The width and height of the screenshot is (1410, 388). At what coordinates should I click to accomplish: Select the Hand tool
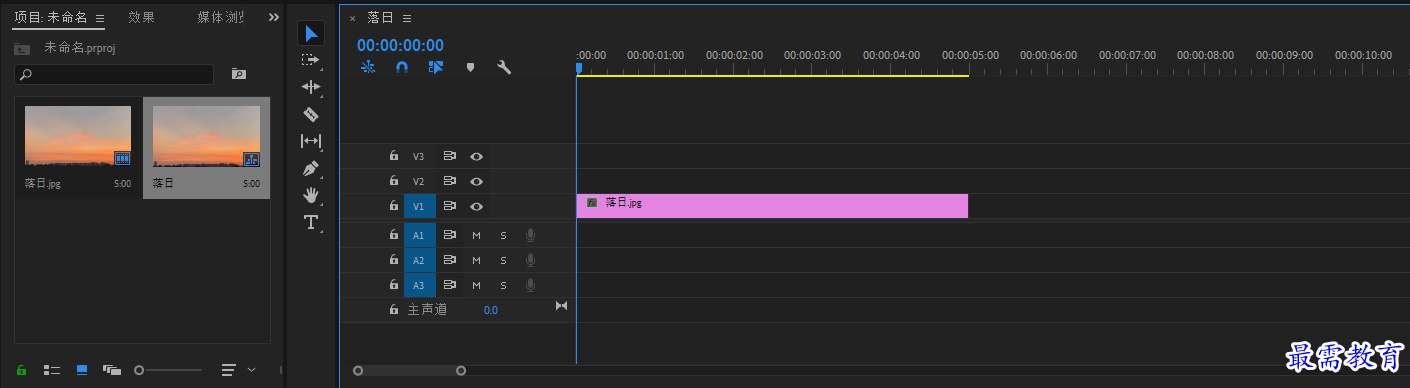tap(311, 195)
